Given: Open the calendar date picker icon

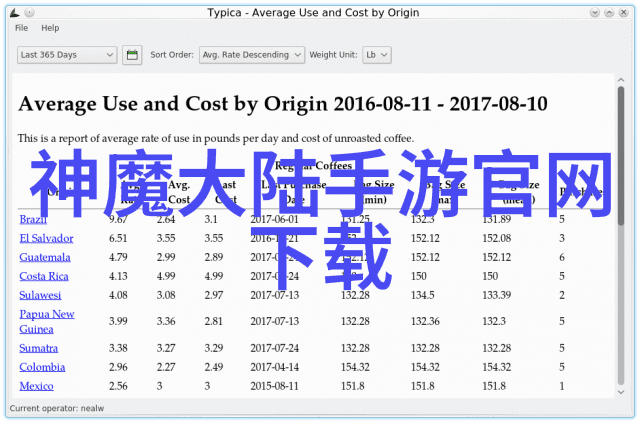Looking at the screenshot, I should [x=132, y=55].
